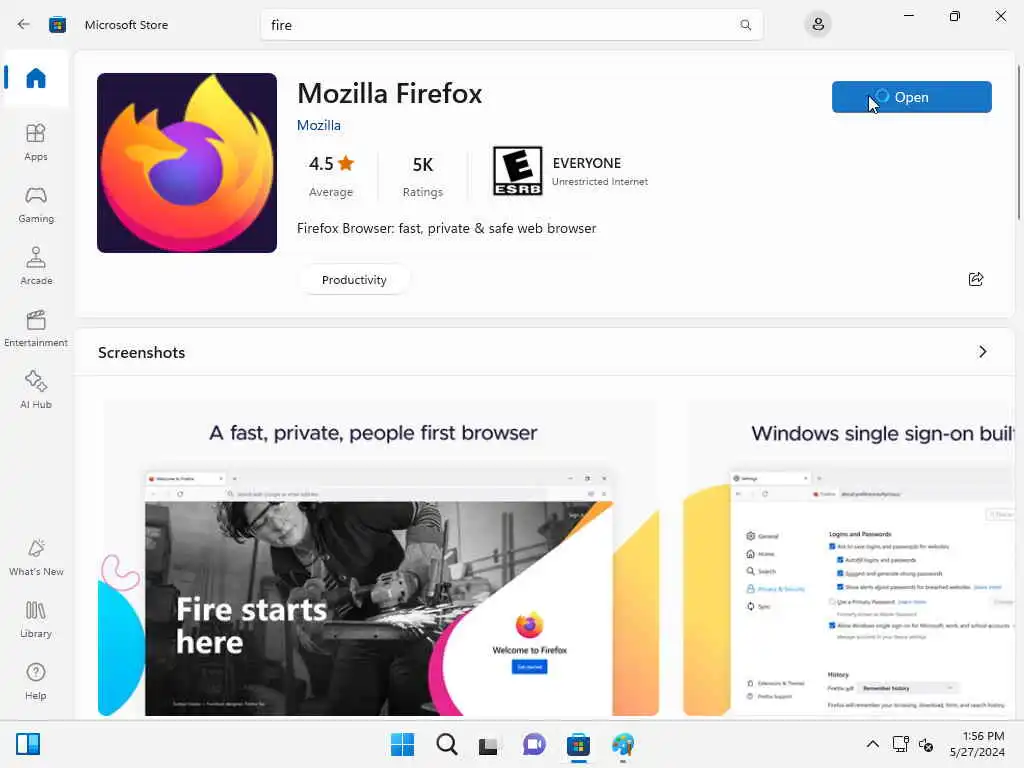Screen dimensions: 1024x768
Task: Click the user account profile icon
Action: pyautogui.click(x=818, y=25)
